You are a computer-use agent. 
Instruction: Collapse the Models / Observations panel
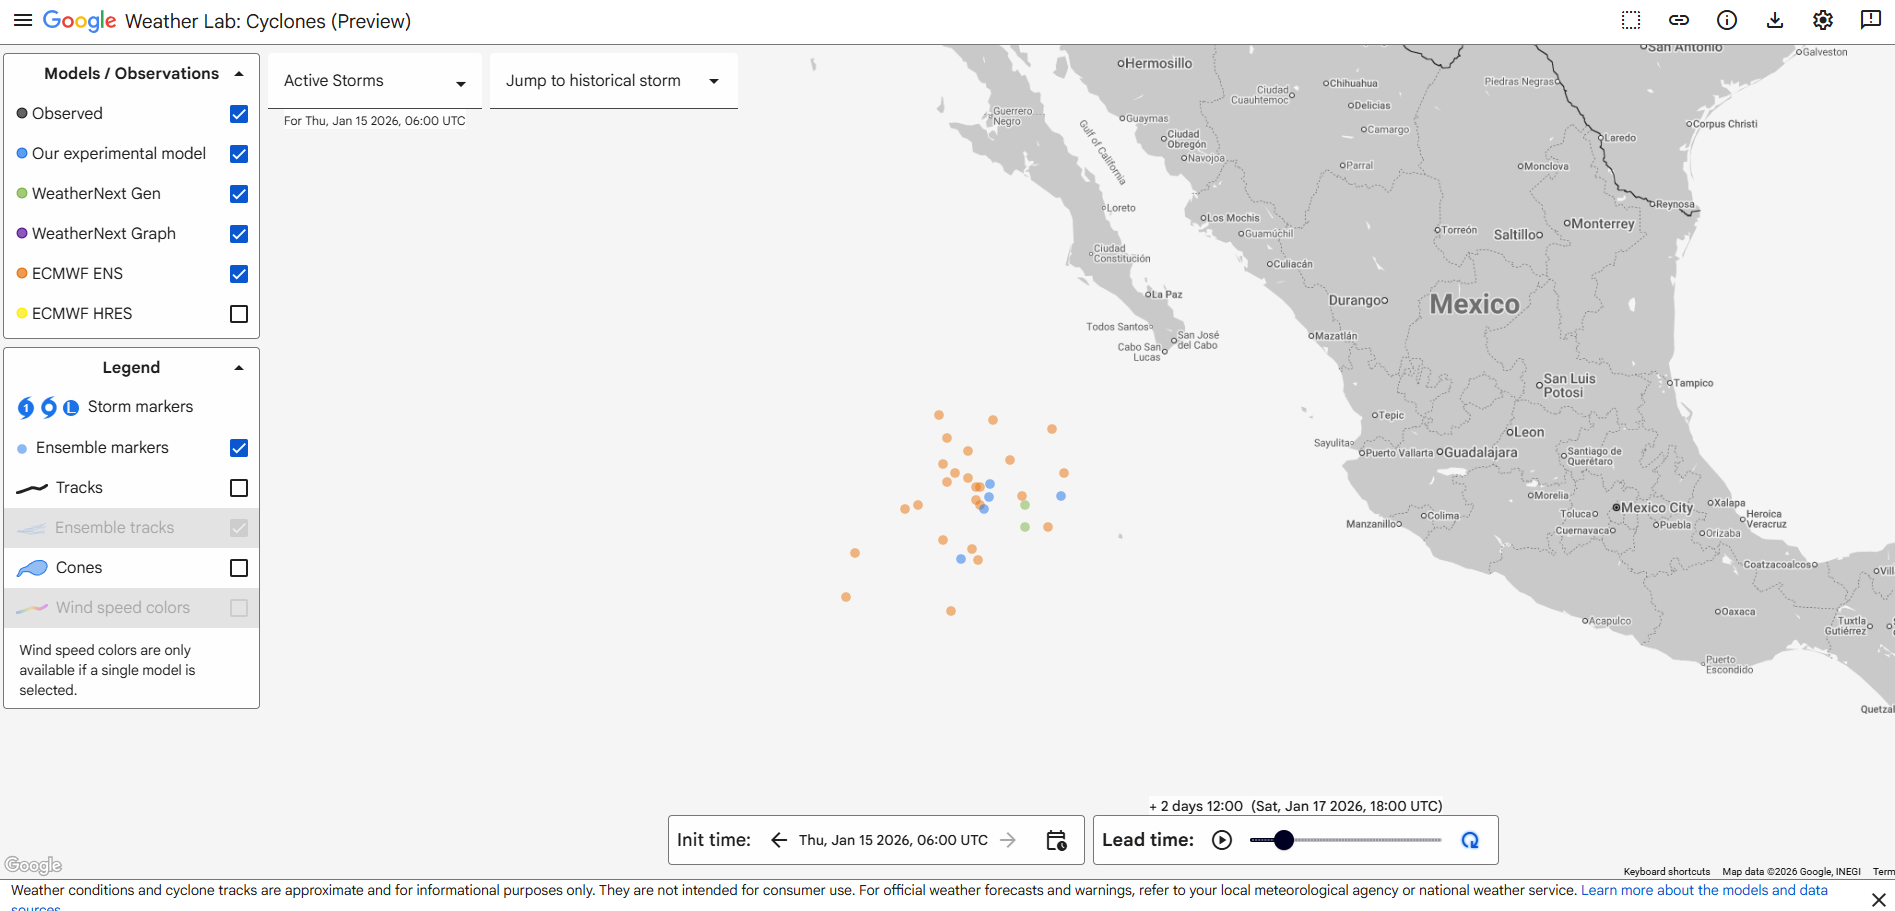click(239, 74)
